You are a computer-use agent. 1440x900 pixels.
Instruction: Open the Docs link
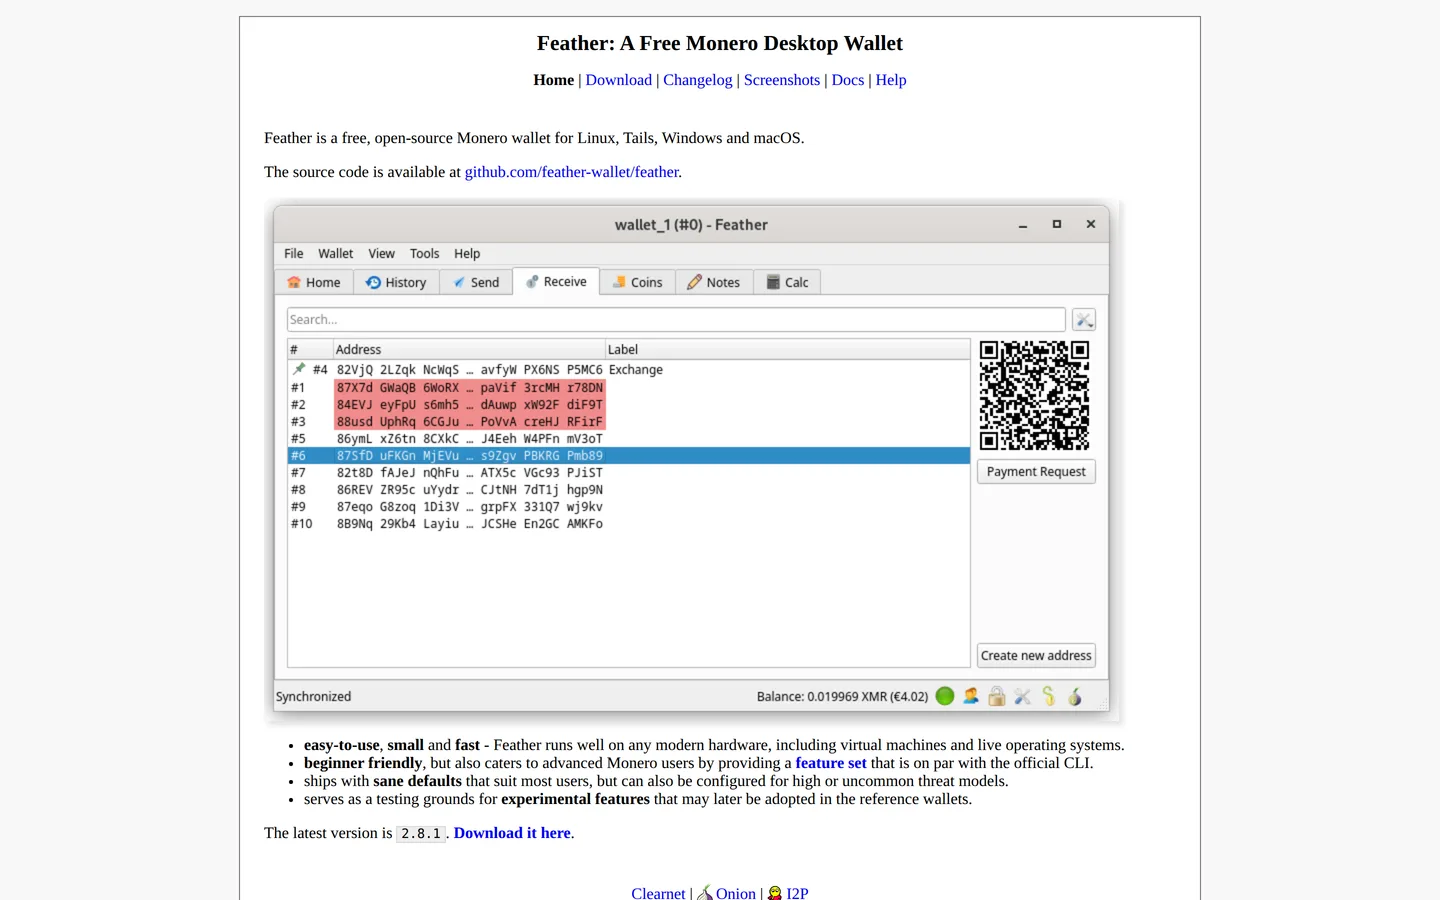pyautogui.click(x=848, y=80)
